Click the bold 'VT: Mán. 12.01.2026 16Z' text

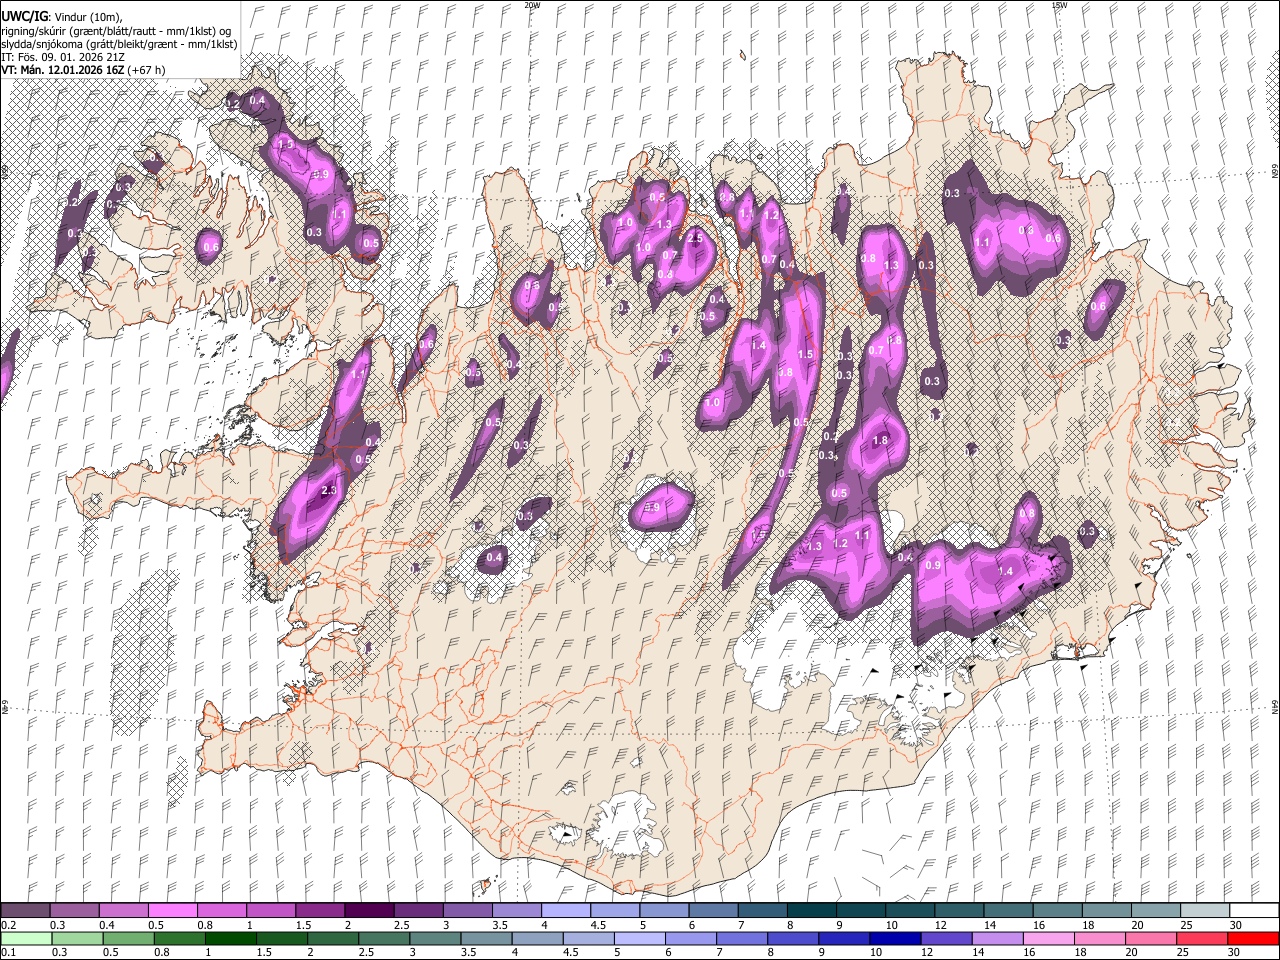[62, 70]
